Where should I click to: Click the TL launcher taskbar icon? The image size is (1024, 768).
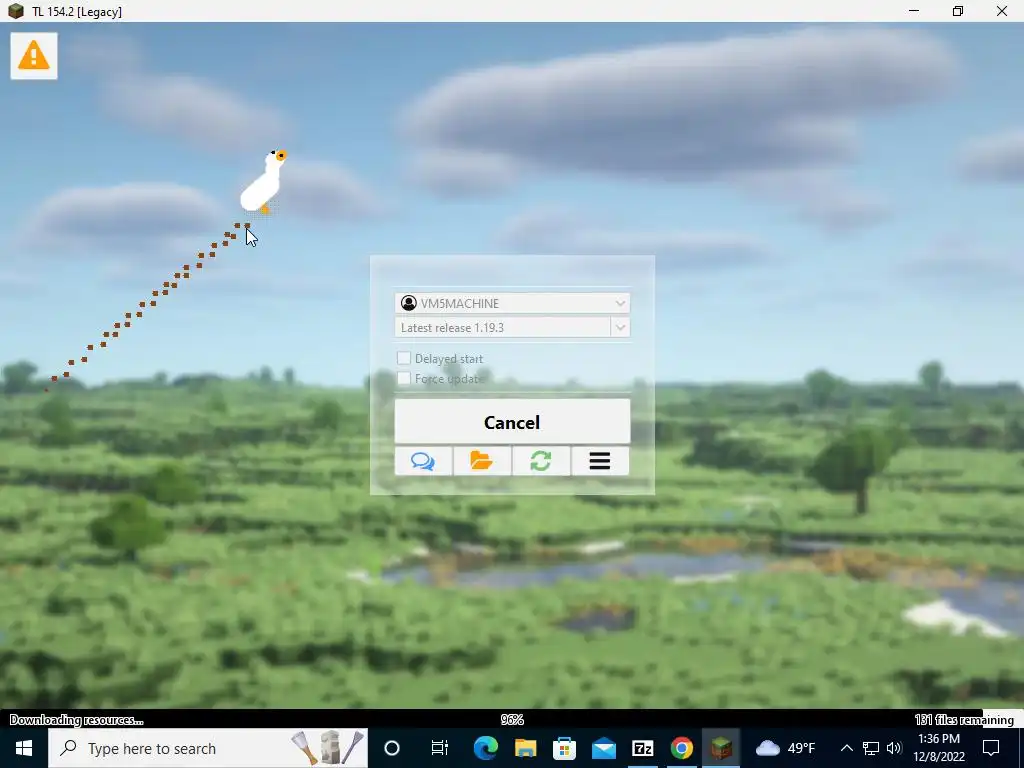click(721, 748)
